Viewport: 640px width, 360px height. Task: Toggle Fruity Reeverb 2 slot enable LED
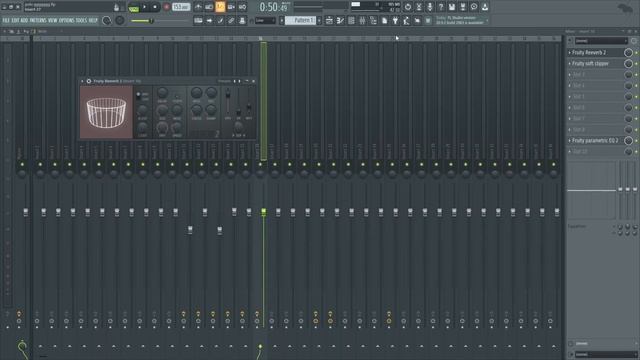[x=636, y=53]
